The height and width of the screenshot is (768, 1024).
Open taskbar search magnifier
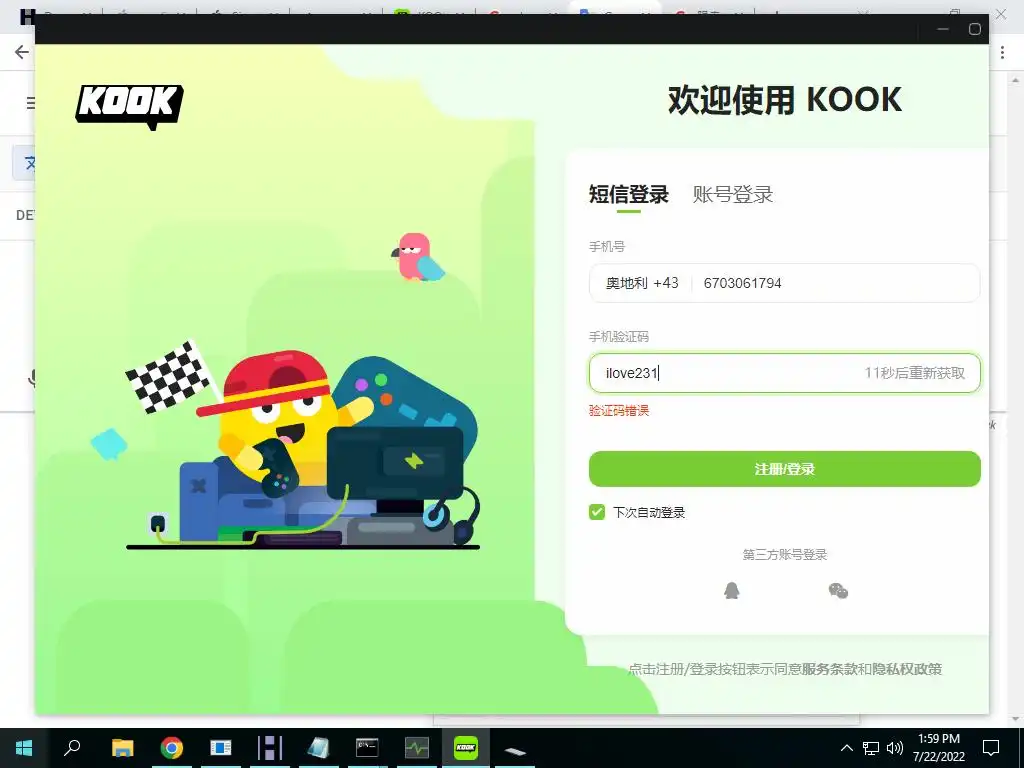tap(72, 748)
